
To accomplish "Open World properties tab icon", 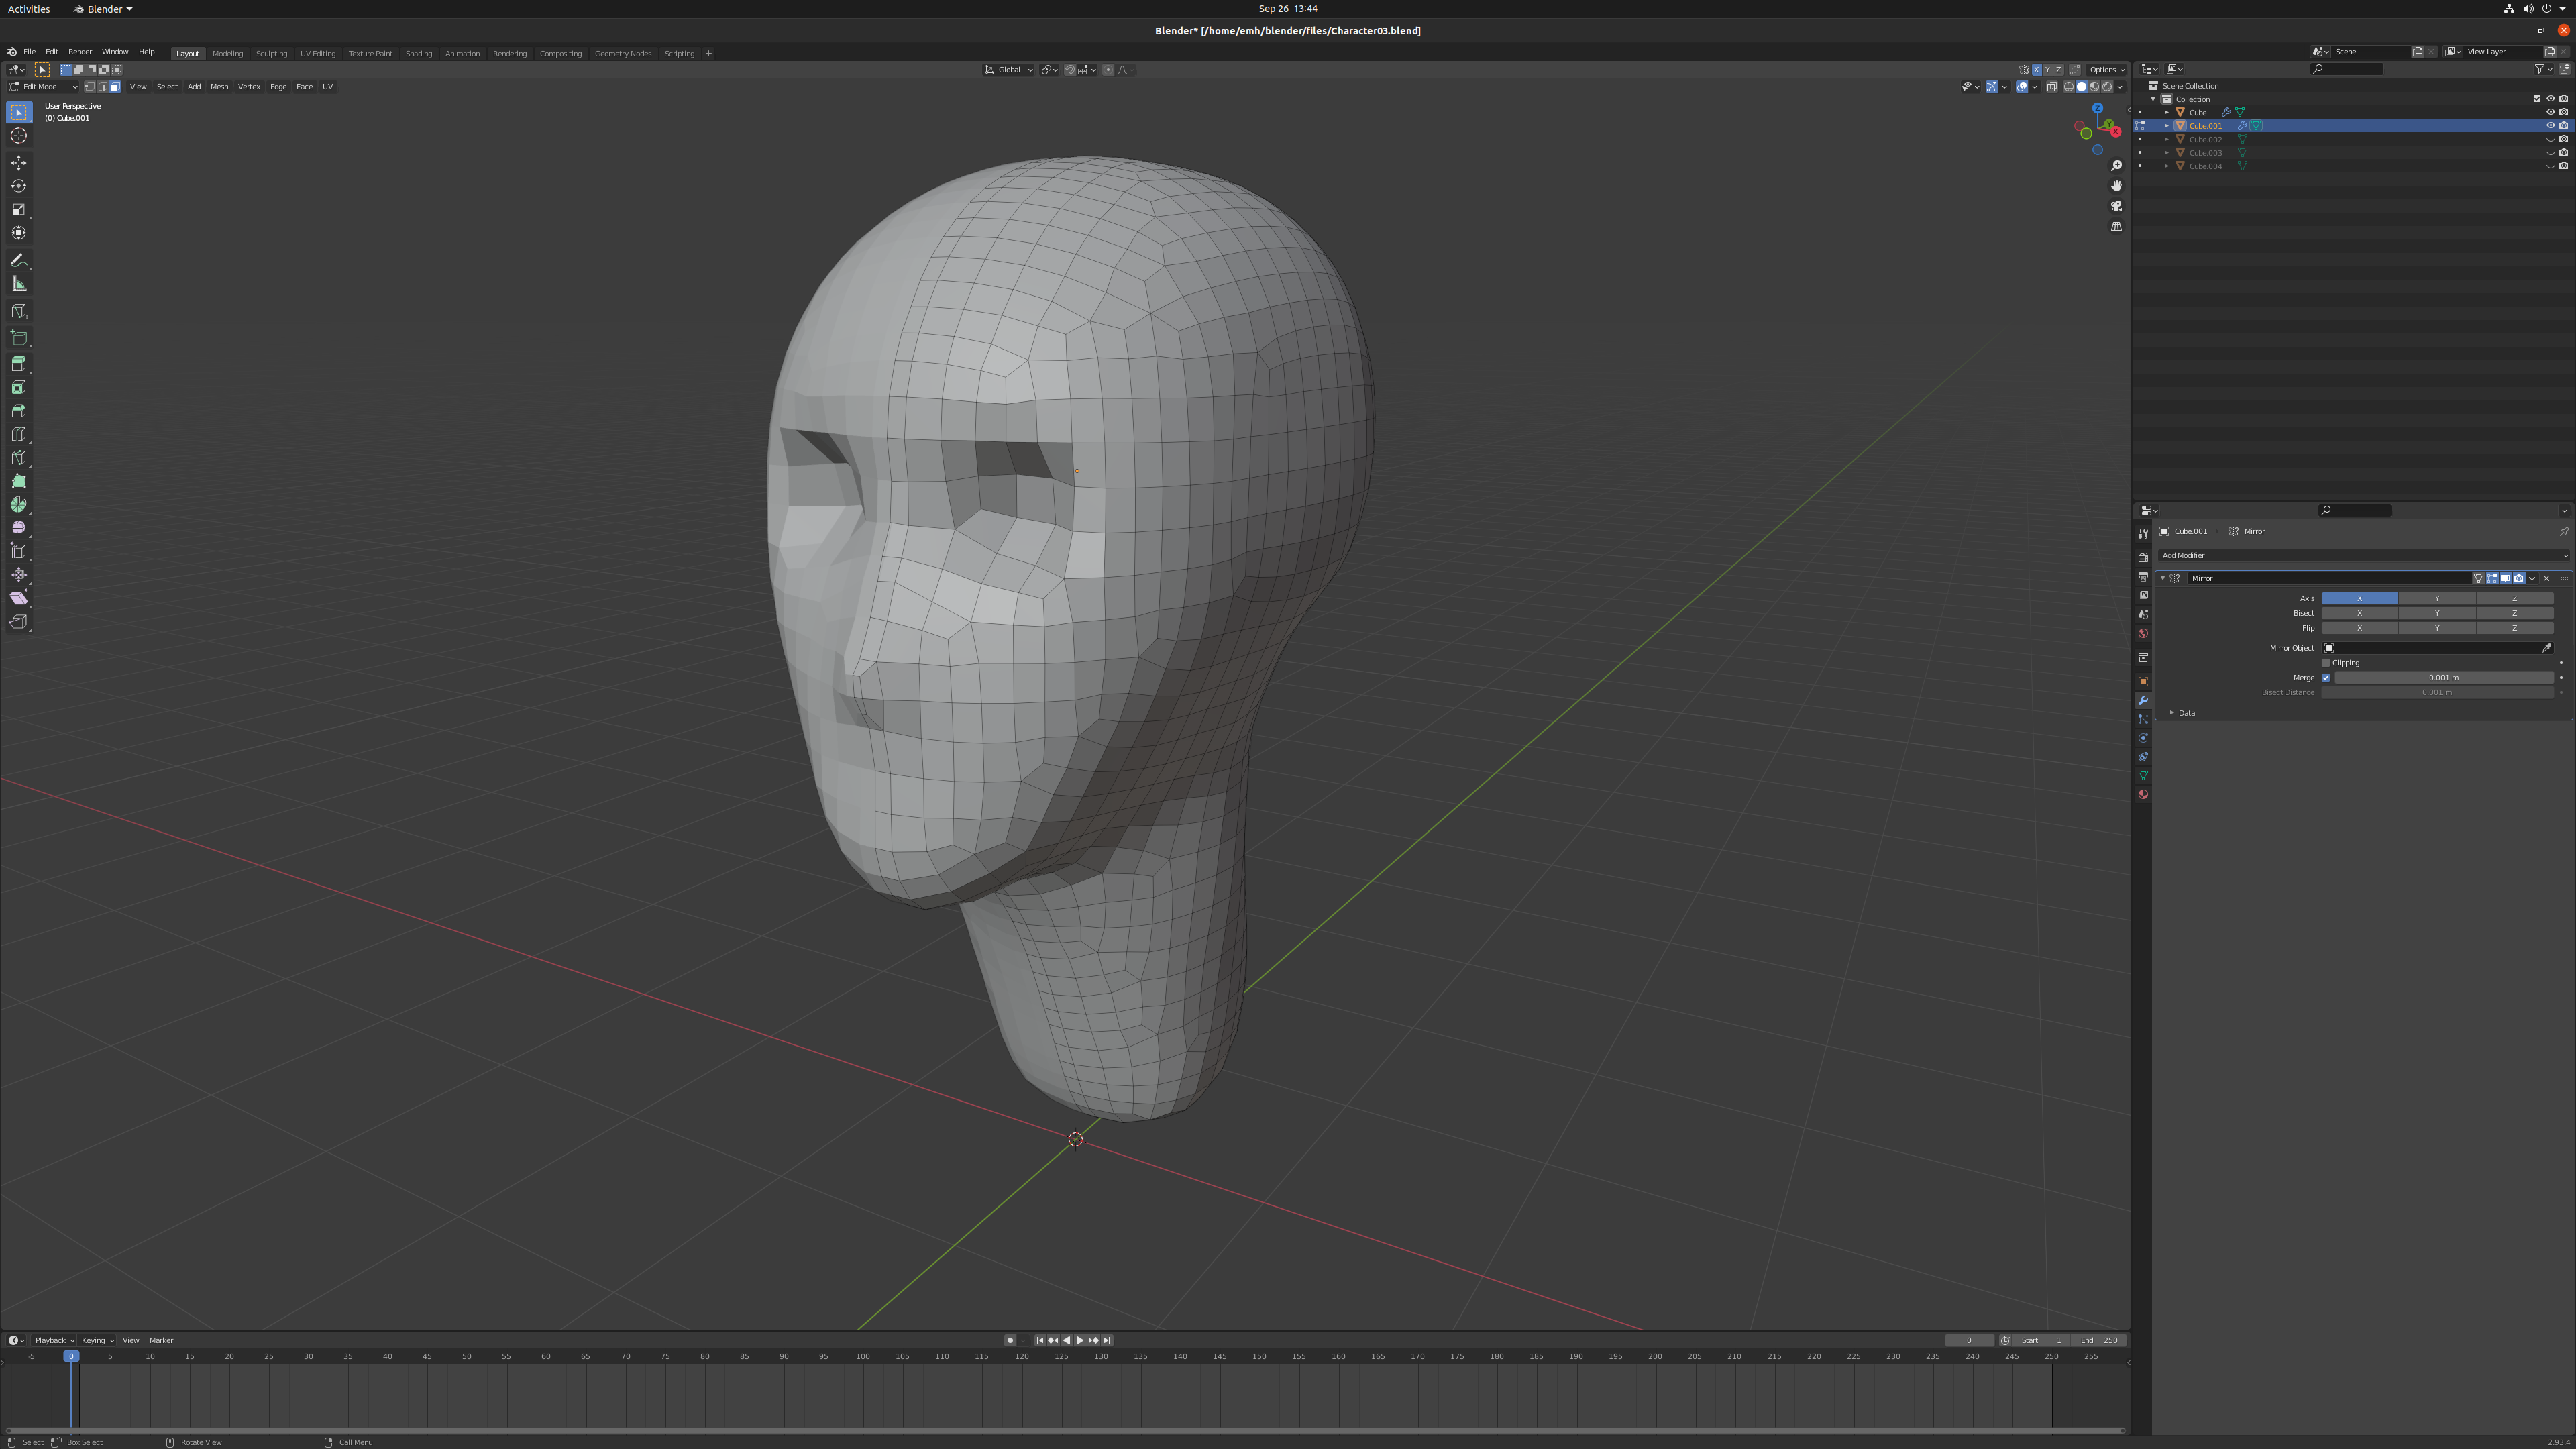I will (x=2143, y=634).
